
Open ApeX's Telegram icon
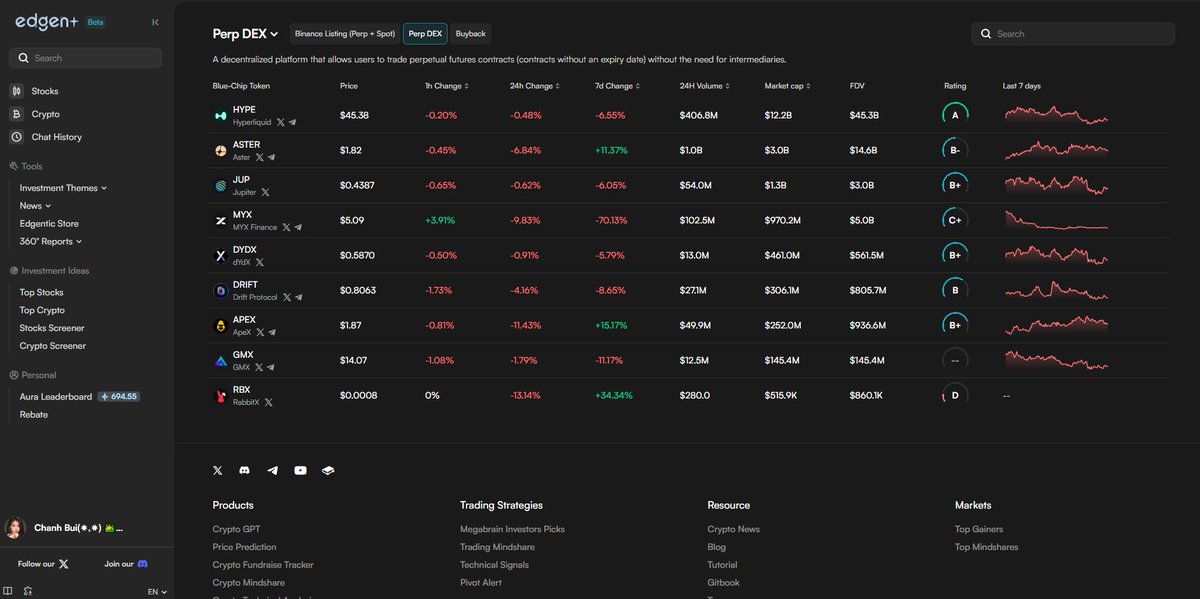click(x=271, y=332)
